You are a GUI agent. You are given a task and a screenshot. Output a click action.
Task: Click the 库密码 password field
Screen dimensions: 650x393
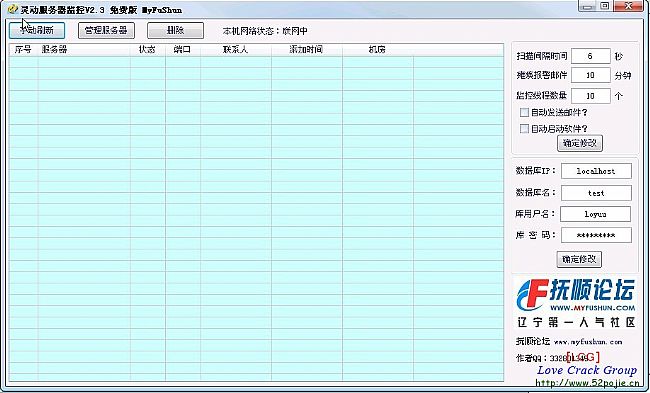[596, 235]
